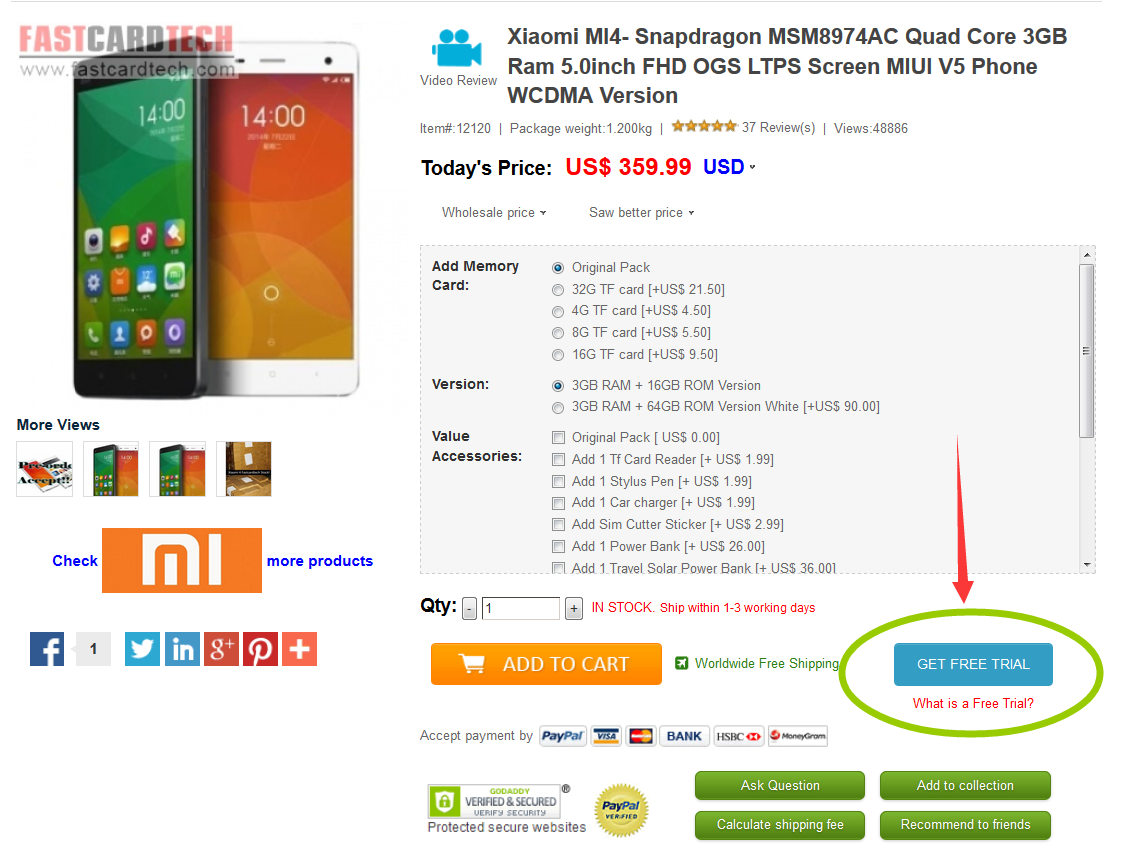Open the Video Review camera icon

(457, 48)
